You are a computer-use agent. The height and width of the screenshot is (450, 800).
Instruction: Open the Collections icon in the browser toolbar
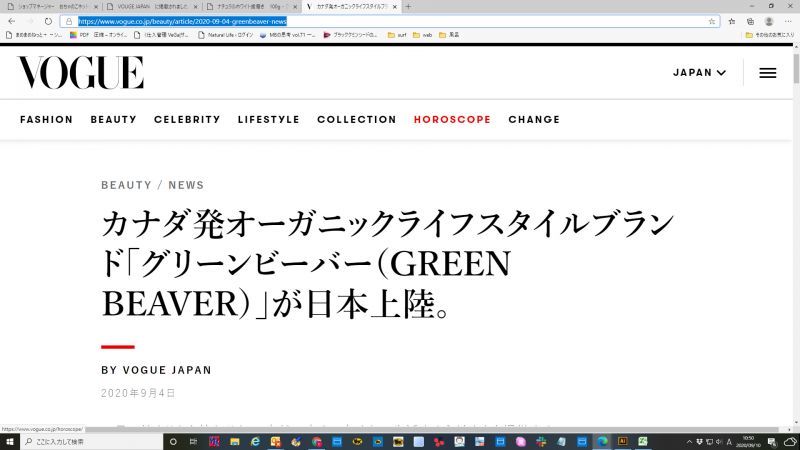point(750,21)
